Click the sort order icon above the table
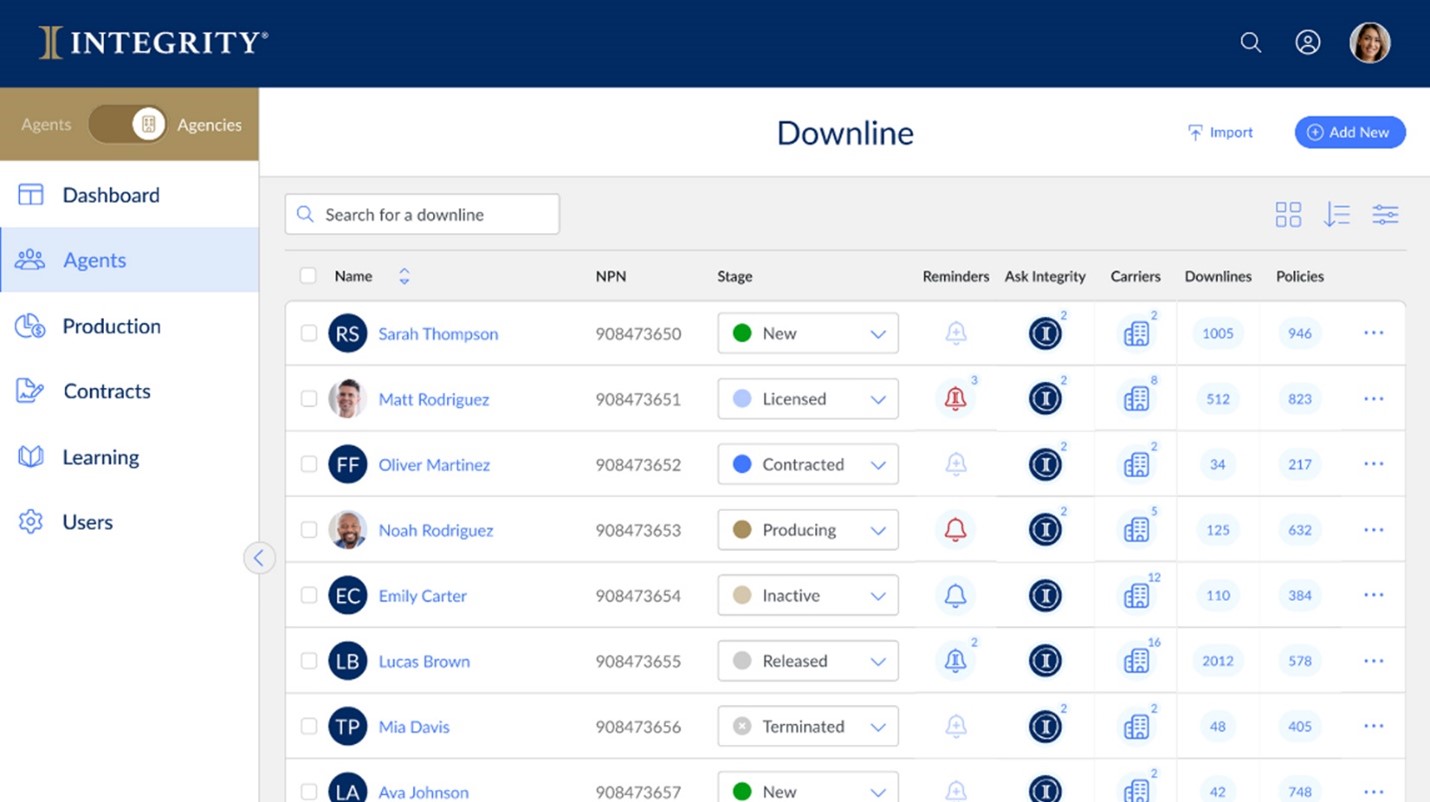The width and height of the screenshot is (1430, 802). click(1337, 214)
